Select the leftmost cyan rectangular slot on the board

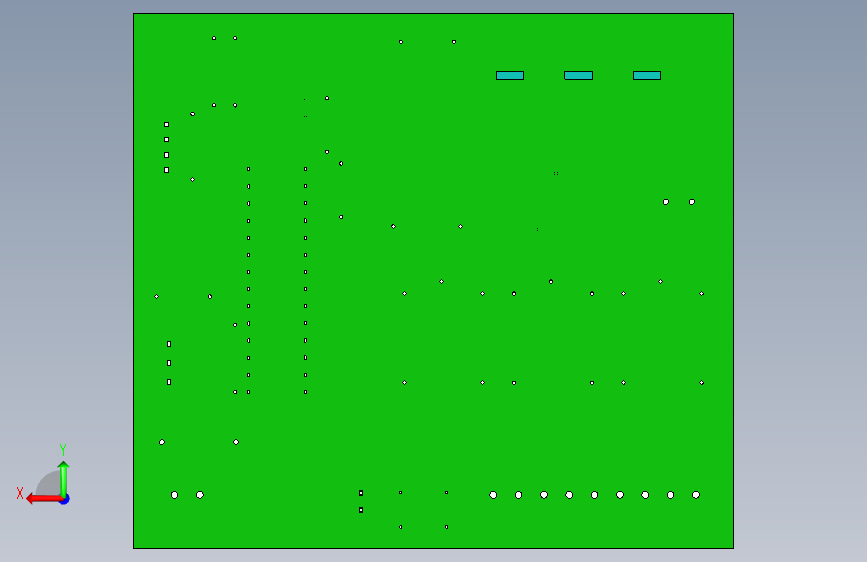click(510, 75)
